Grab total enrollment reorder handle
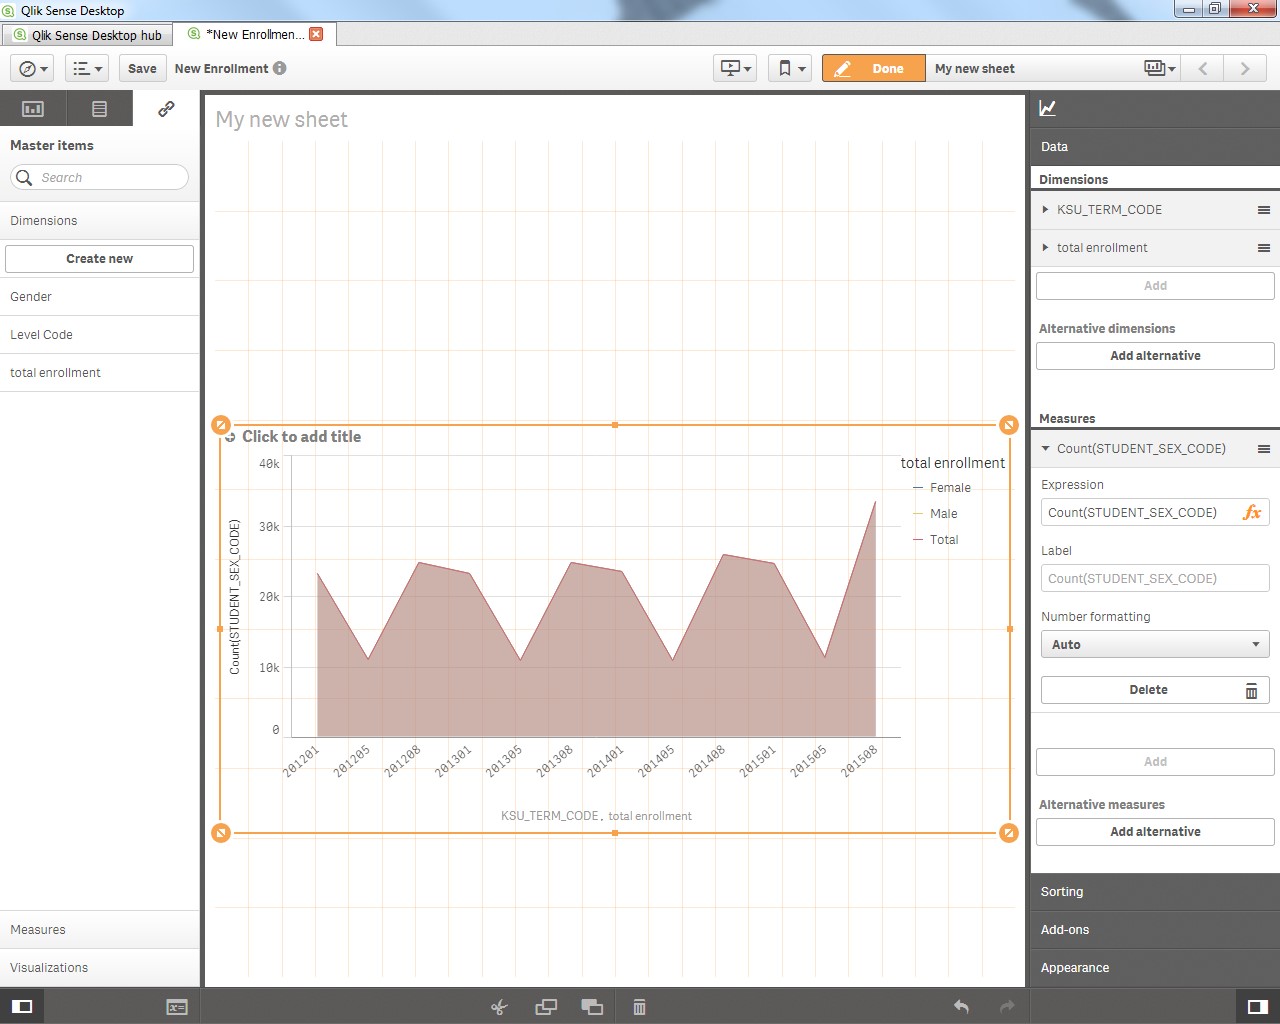 pos(1264,248)
